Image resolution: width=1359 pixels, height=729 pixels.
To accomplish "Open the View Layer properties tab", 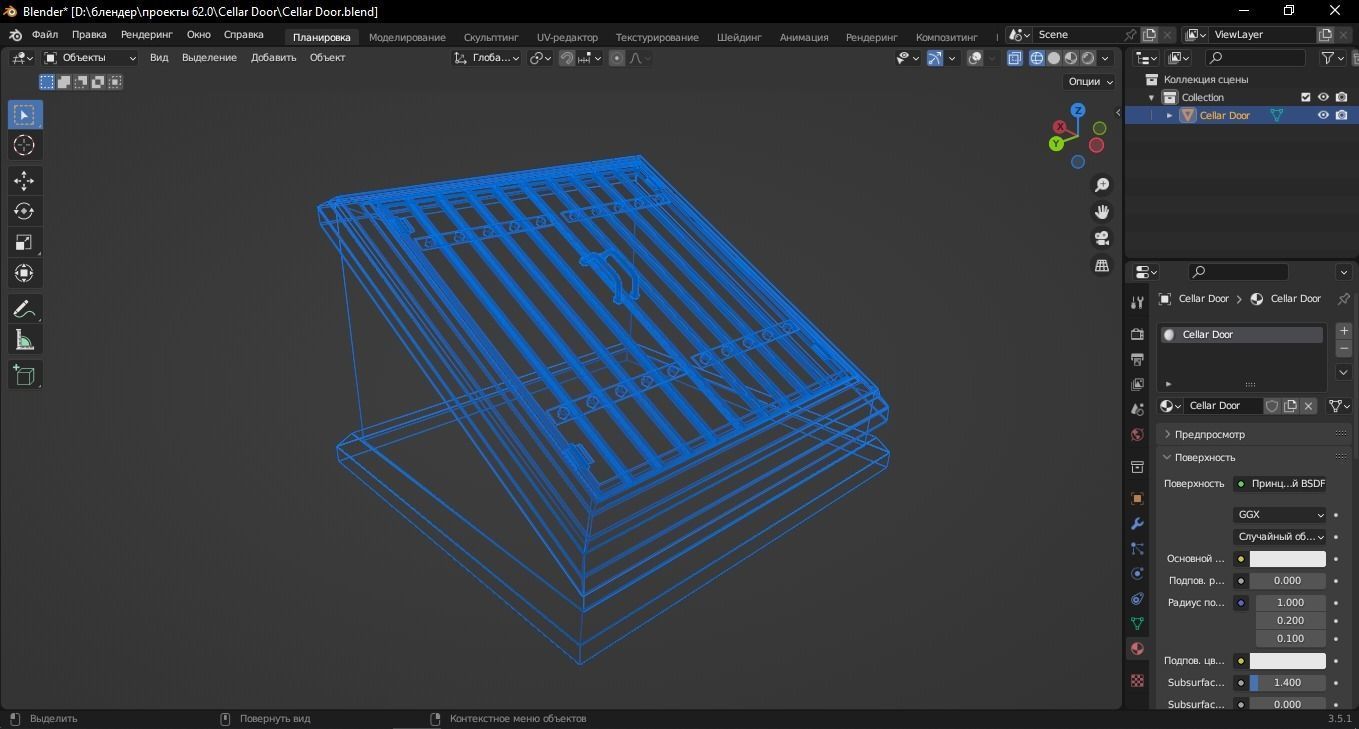I will point(1137,384).
